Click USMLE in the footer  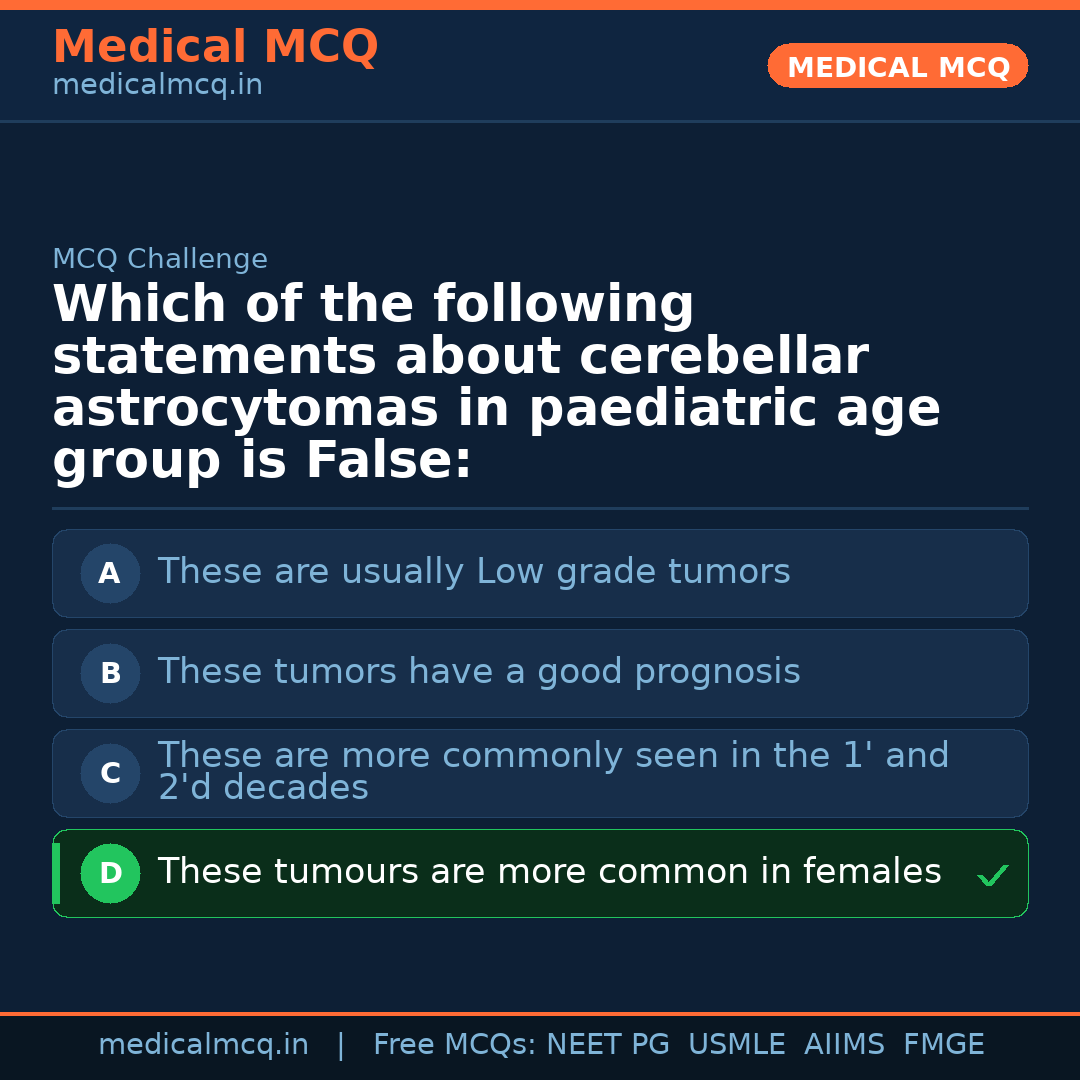[x=736, y=1045]
